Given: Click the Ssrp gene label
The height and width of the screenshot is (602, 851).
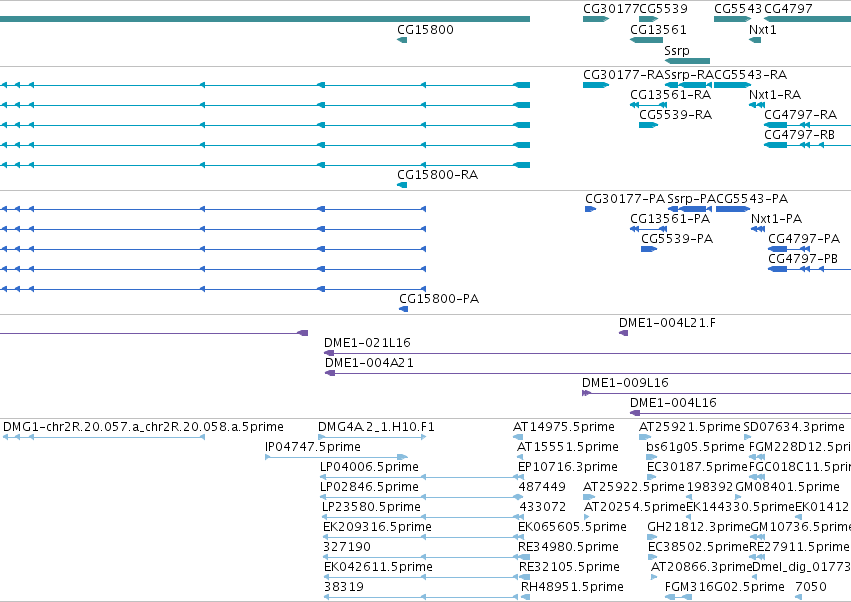Looking at the screenshot, I should [x=677, y=50].
